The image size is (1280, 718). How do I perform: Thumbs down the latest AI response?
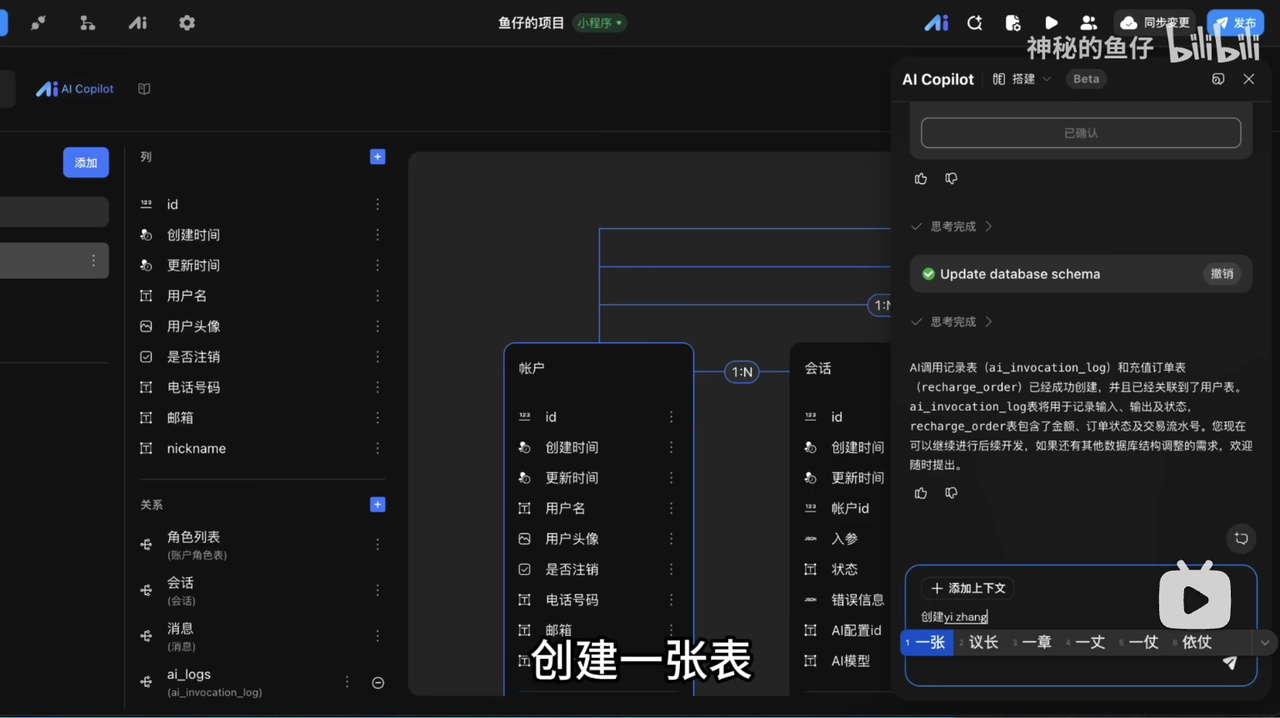[951, 493]
